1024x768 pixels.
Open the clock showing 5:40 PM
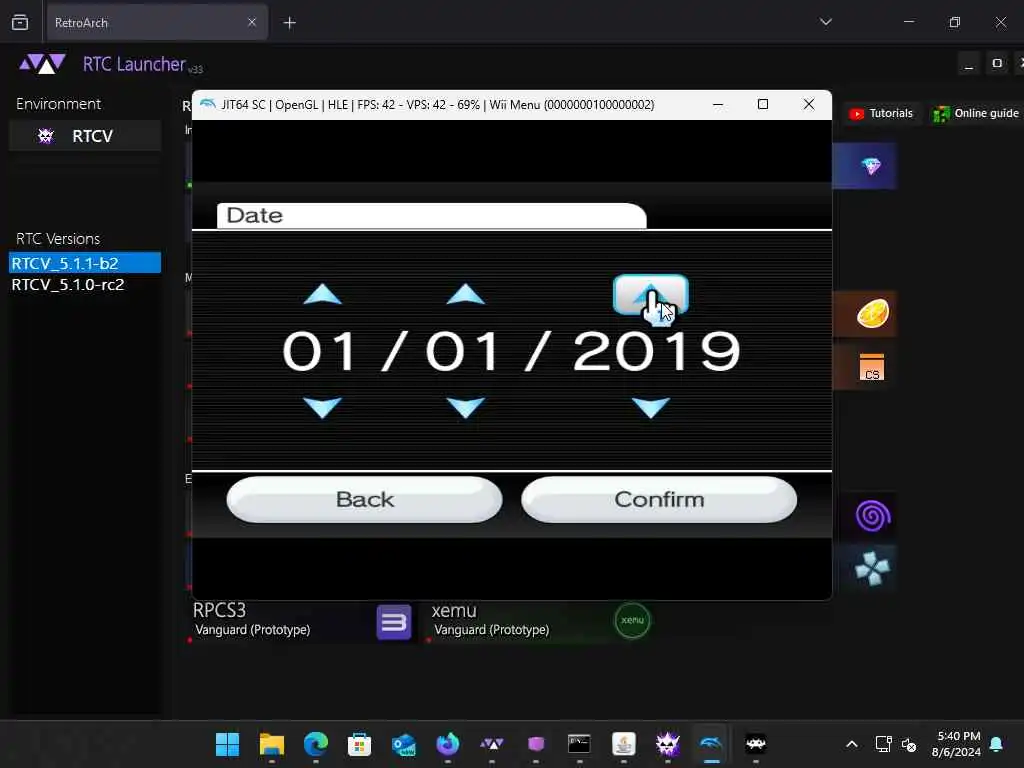(x=956, y=744)
